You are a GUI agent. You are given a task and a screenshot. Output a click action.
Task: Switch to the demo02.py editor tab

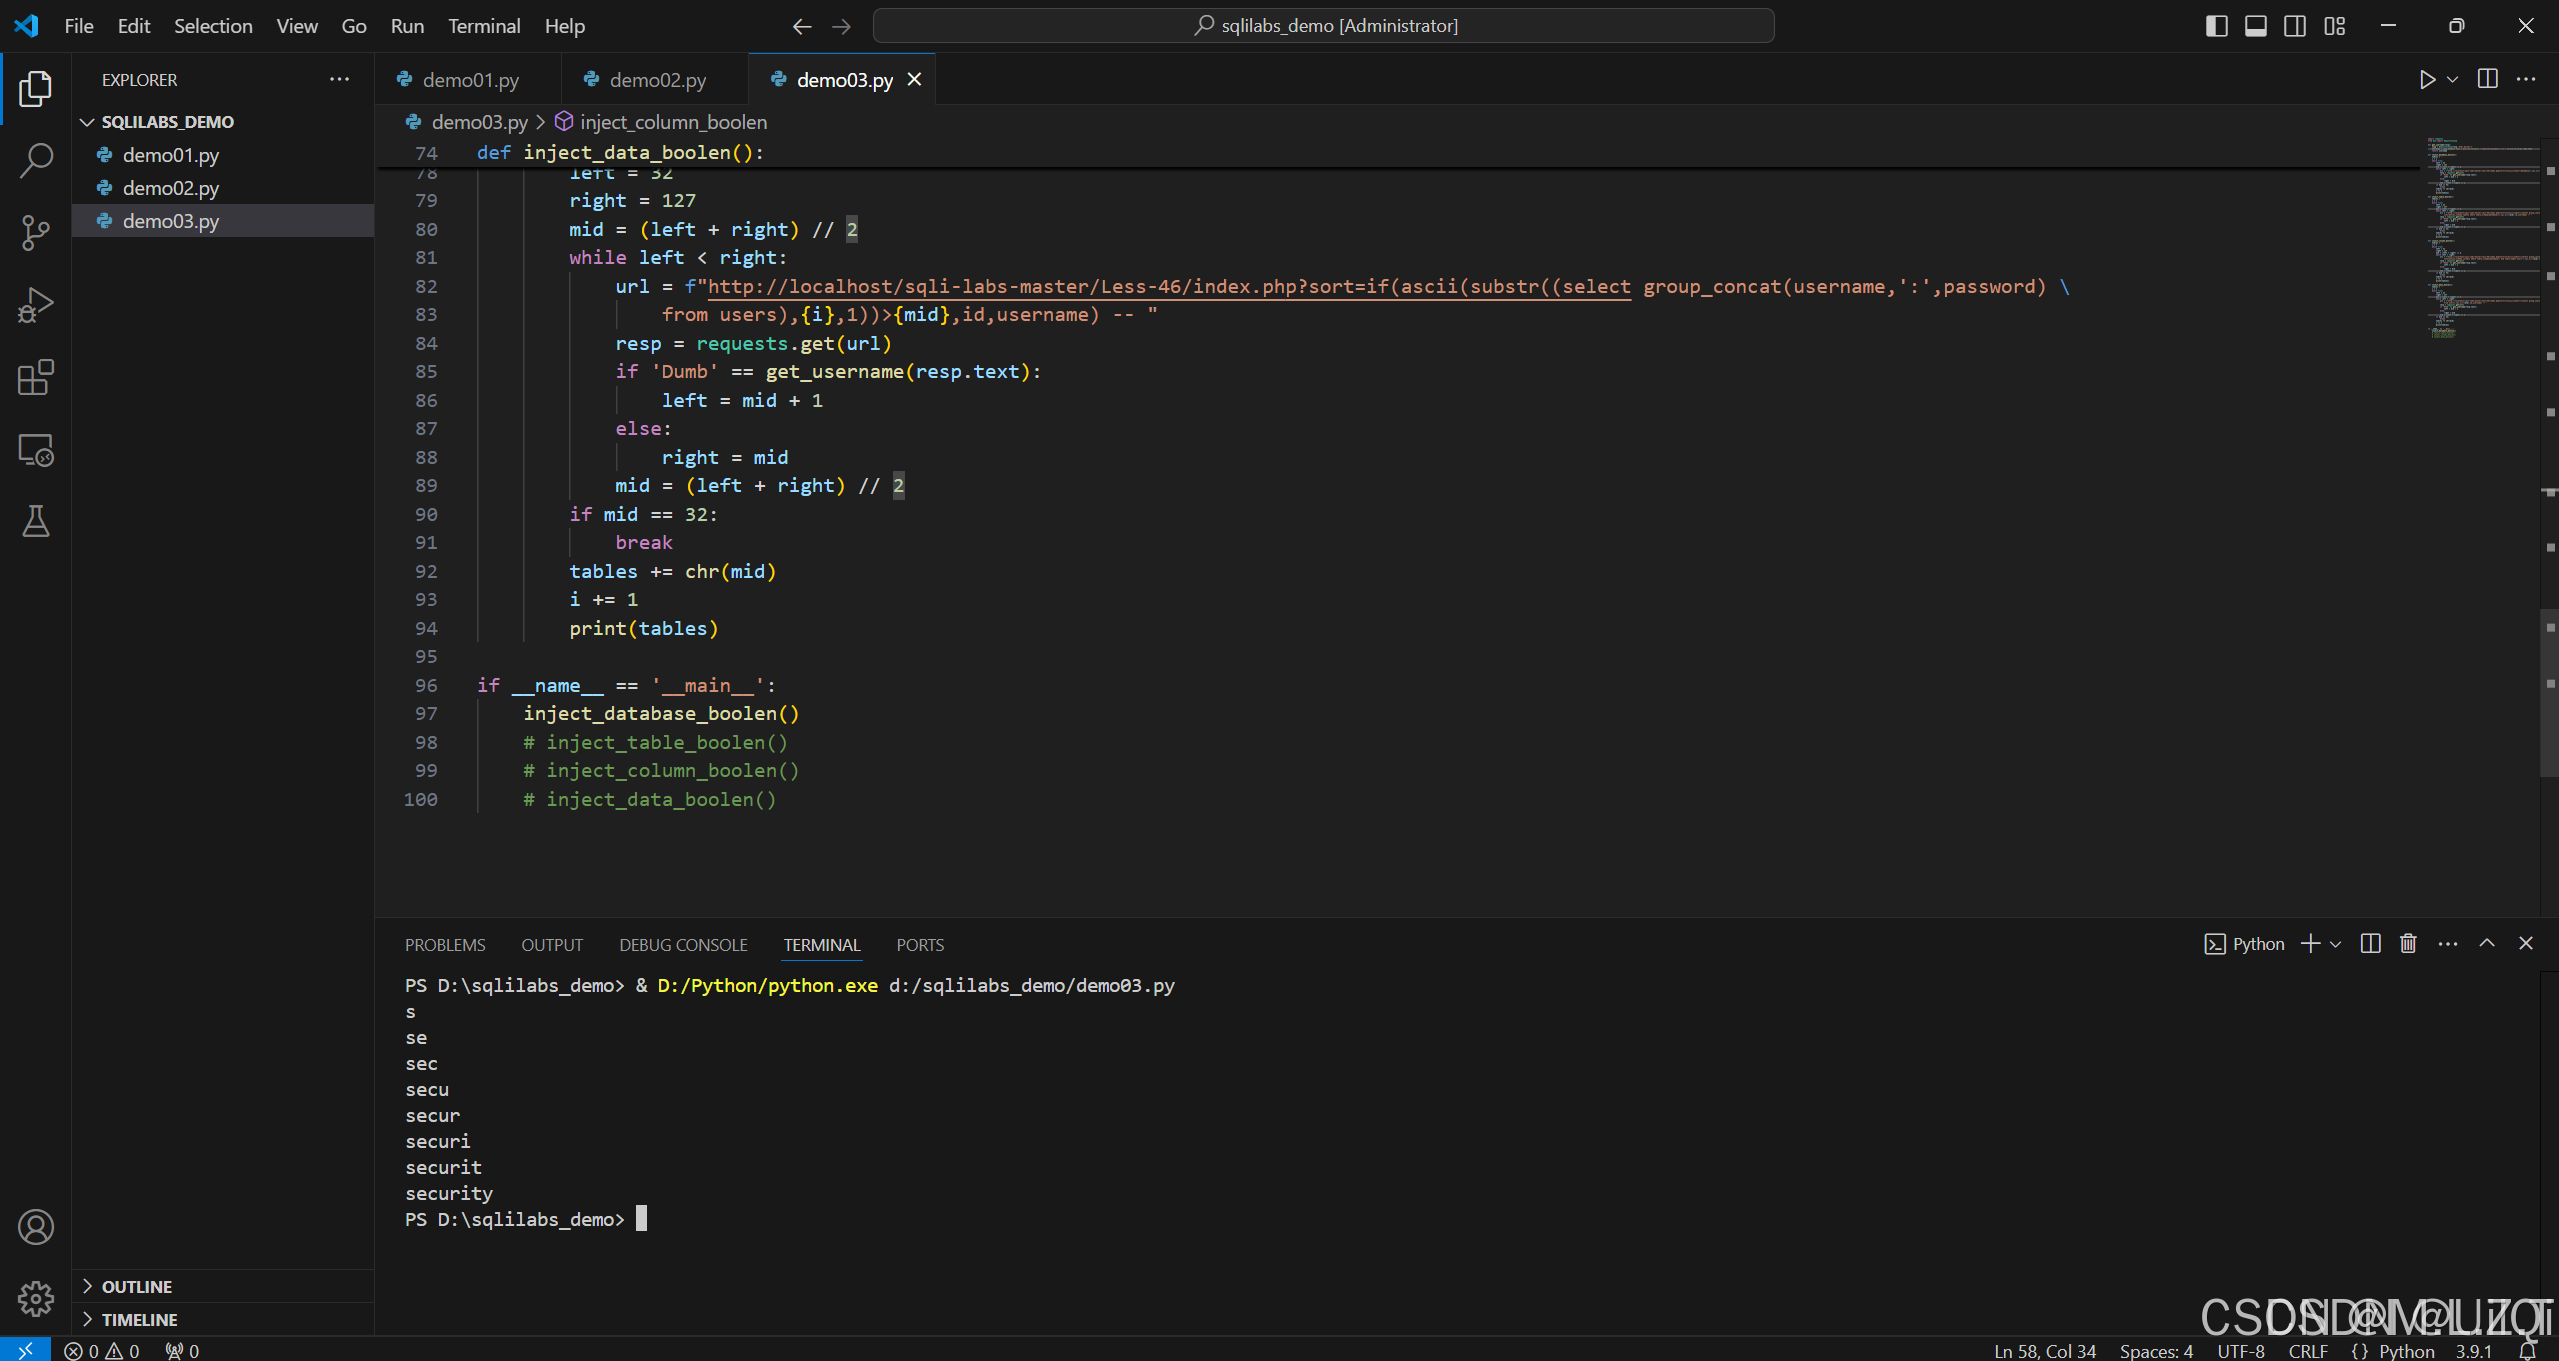tap(657, 80)
